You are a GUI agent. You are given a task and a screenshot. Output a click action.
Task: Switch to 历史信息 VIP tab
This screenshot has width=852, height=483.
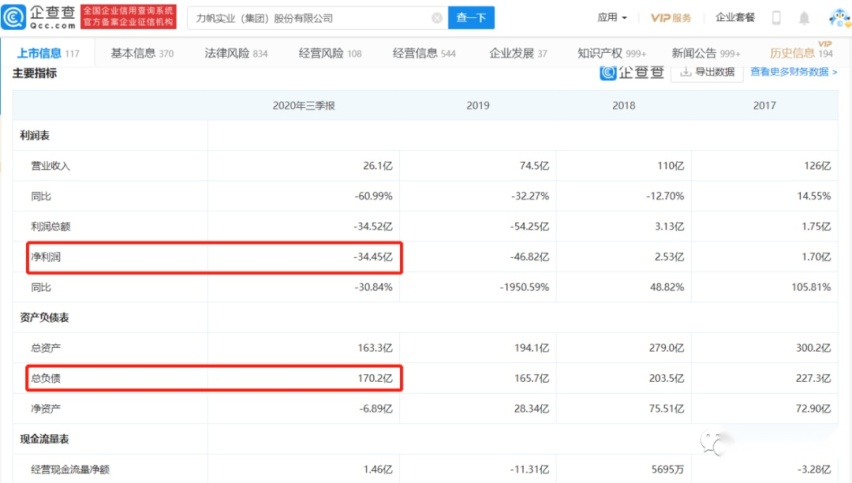(801, 53)
